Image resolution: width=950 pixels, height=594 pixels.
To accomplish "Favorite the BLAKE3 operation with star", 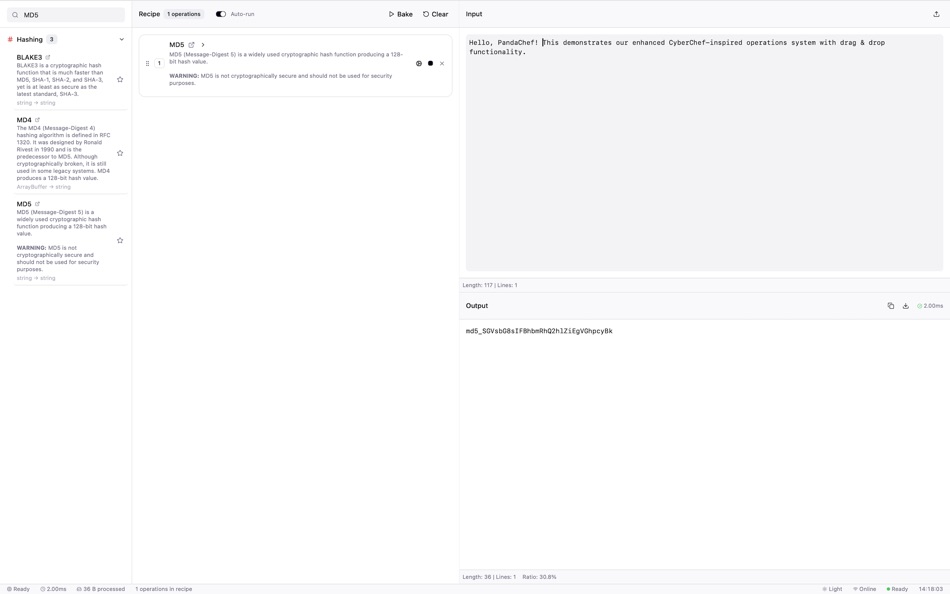I will pos(120,79).
